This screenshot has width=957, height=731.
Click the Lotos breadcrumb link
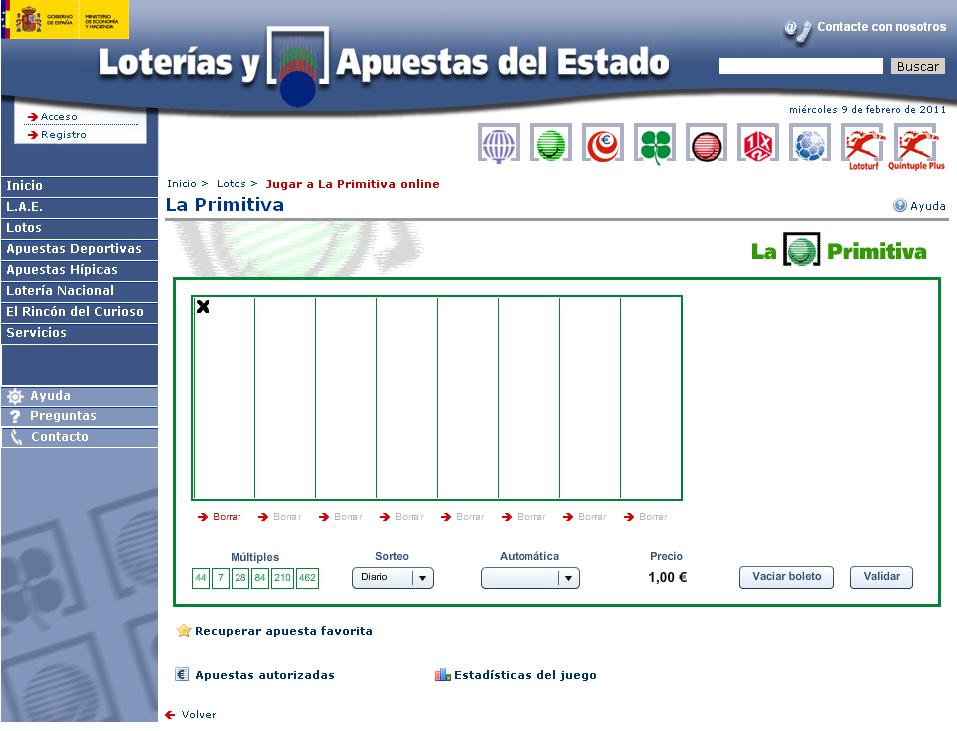[x=231, y=184]
